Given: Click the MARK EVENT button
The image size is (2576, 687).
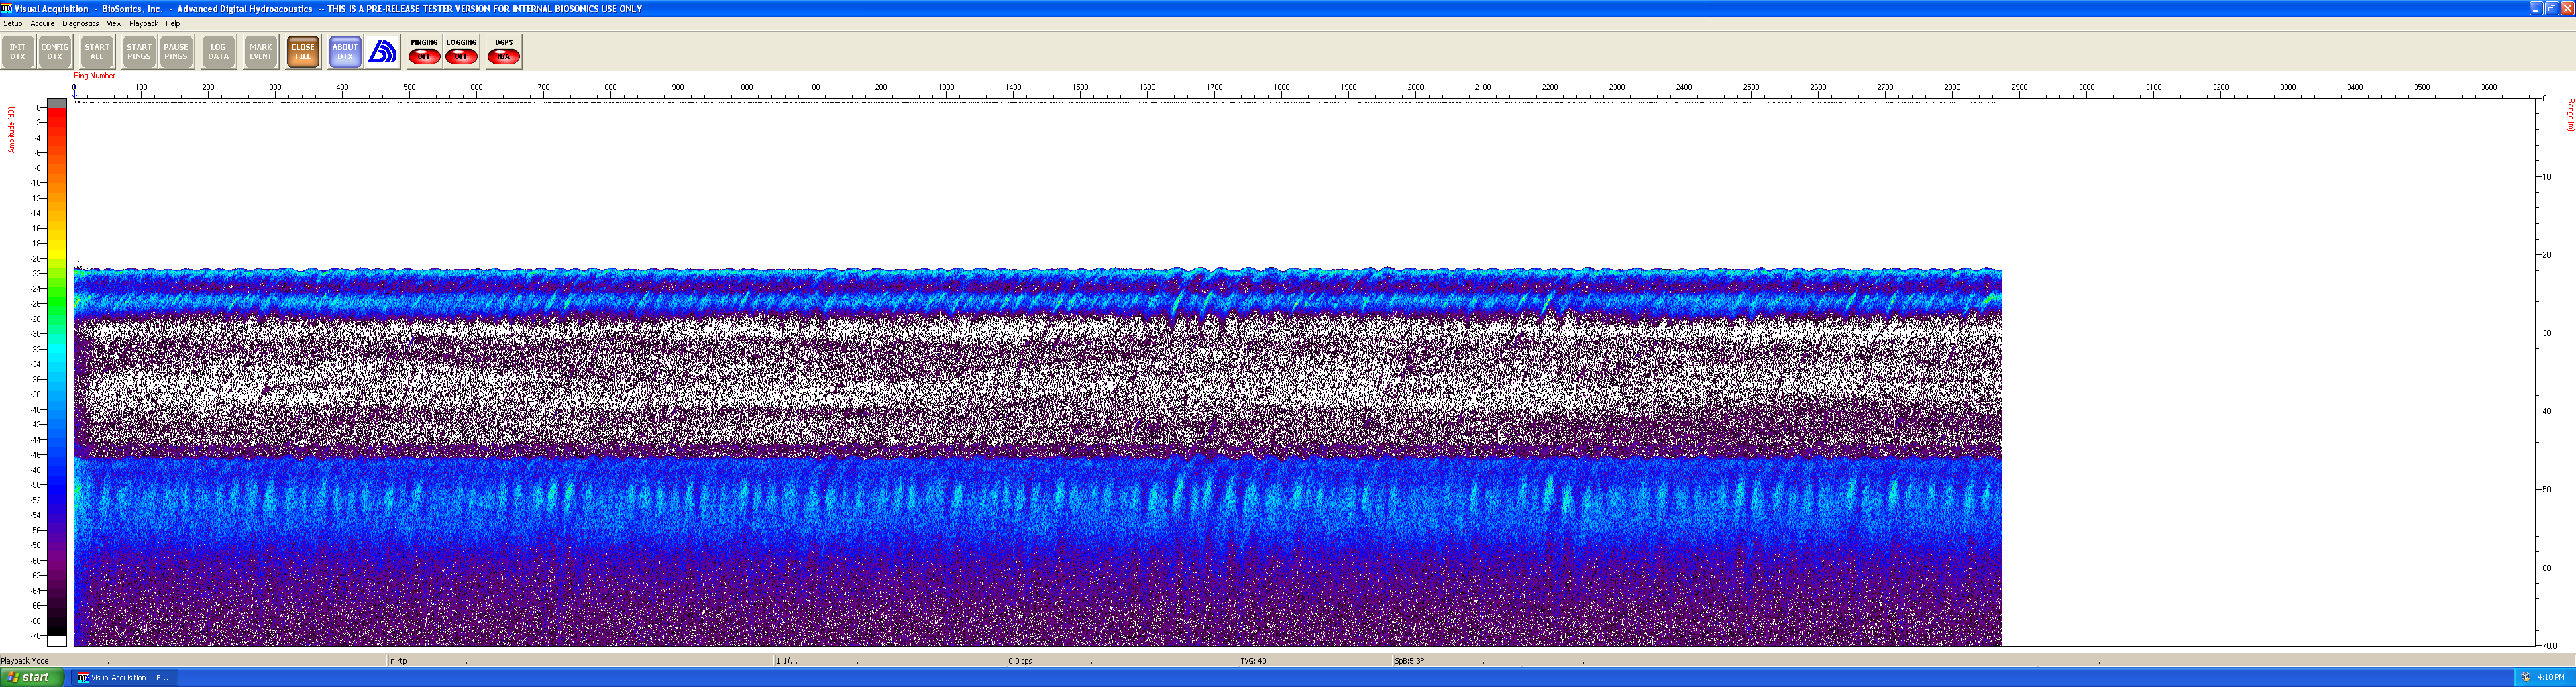Looking at the screenshot, I should click(261, 52).
